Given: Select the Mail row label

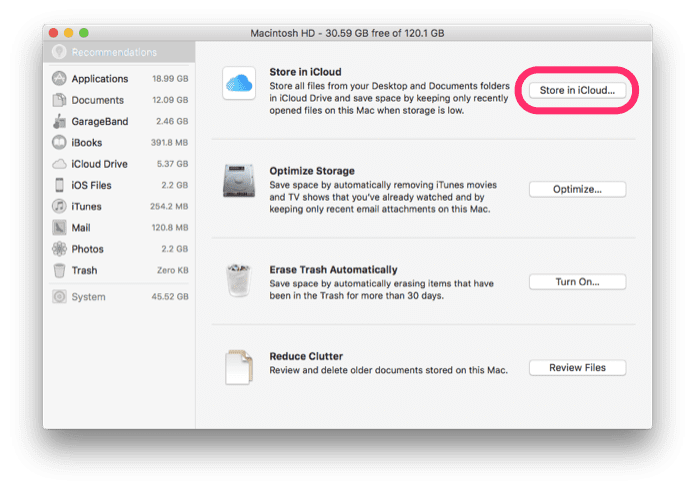Looking at the screenshot, I should coord(81,227).
